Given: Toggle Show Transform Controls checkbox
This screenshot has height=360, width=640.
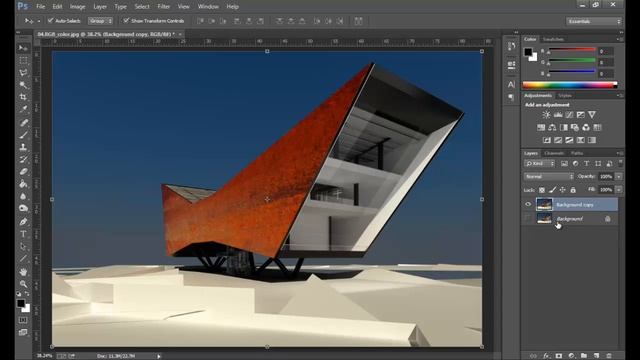Looking at the screenshot, I should [126, 20].
